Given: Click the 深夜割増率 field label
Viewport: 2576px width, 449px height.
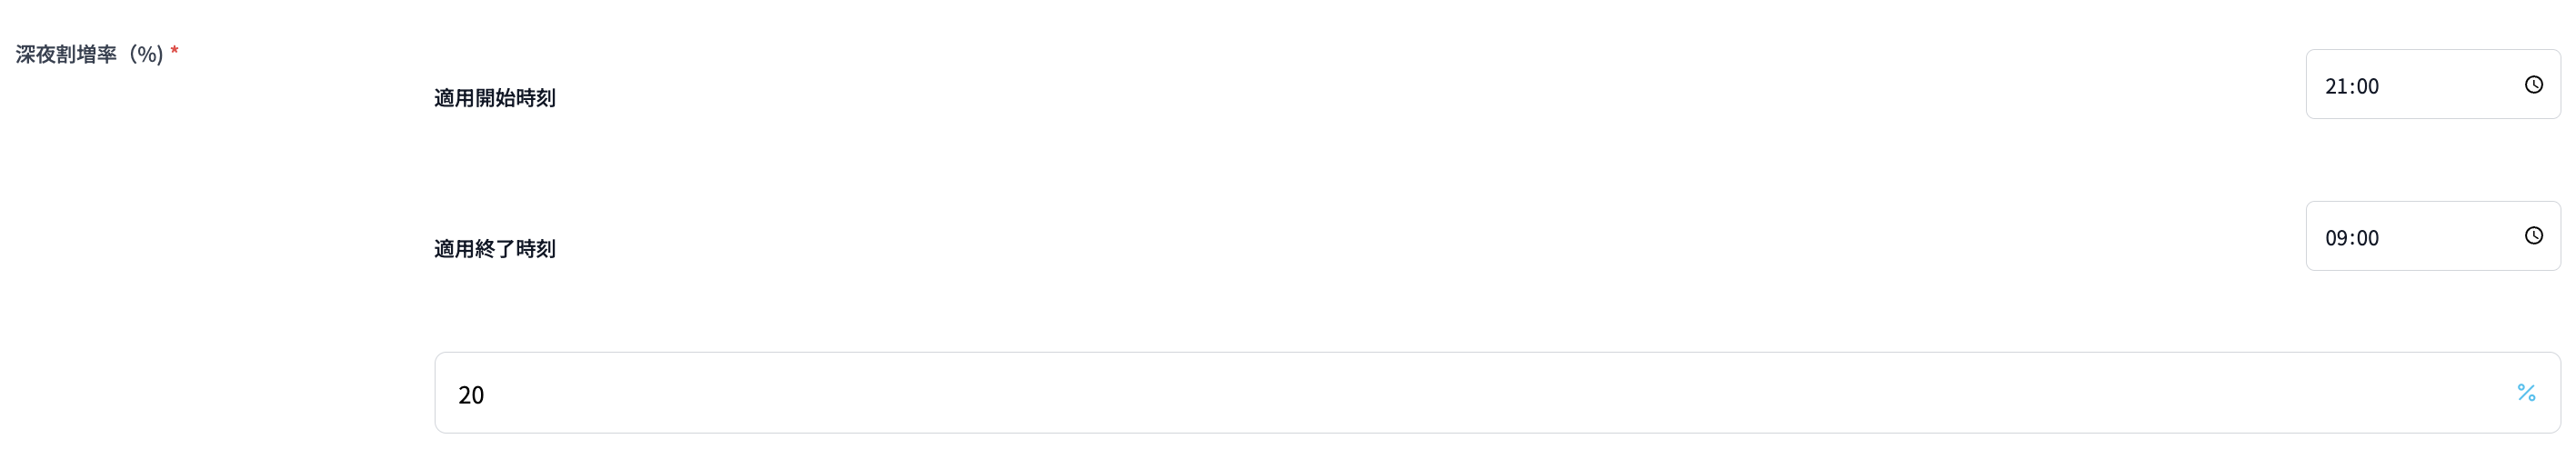Looking at the screenshot, I should [66, 54].
